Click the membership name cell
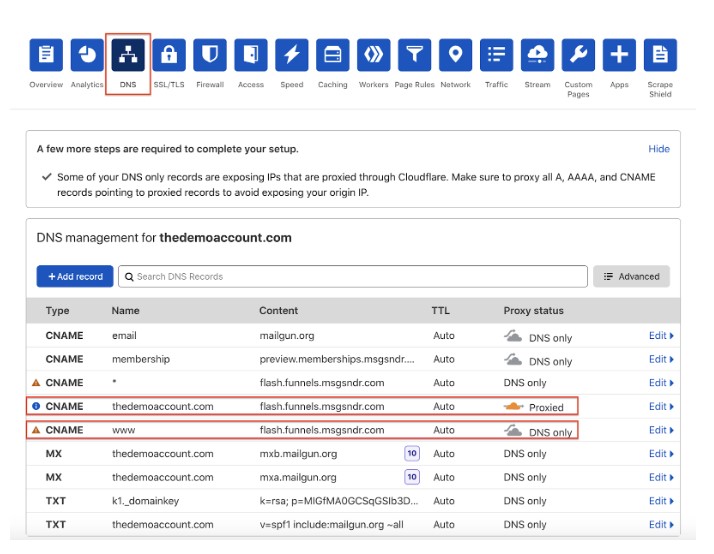Image resolution: width=714 pixels, height=554 pixels. coord(141,359)
